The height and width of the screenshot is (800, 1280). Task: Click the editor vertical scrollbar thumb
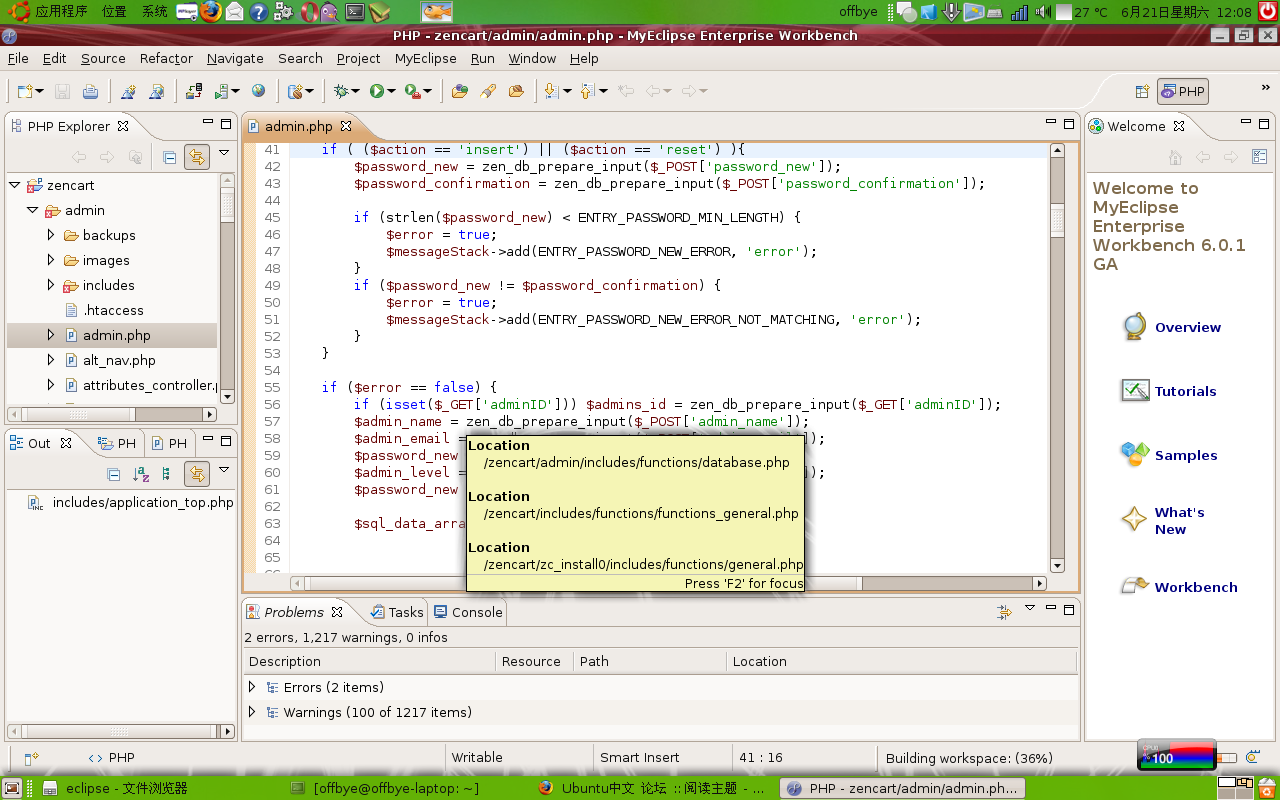(1057, 221)
